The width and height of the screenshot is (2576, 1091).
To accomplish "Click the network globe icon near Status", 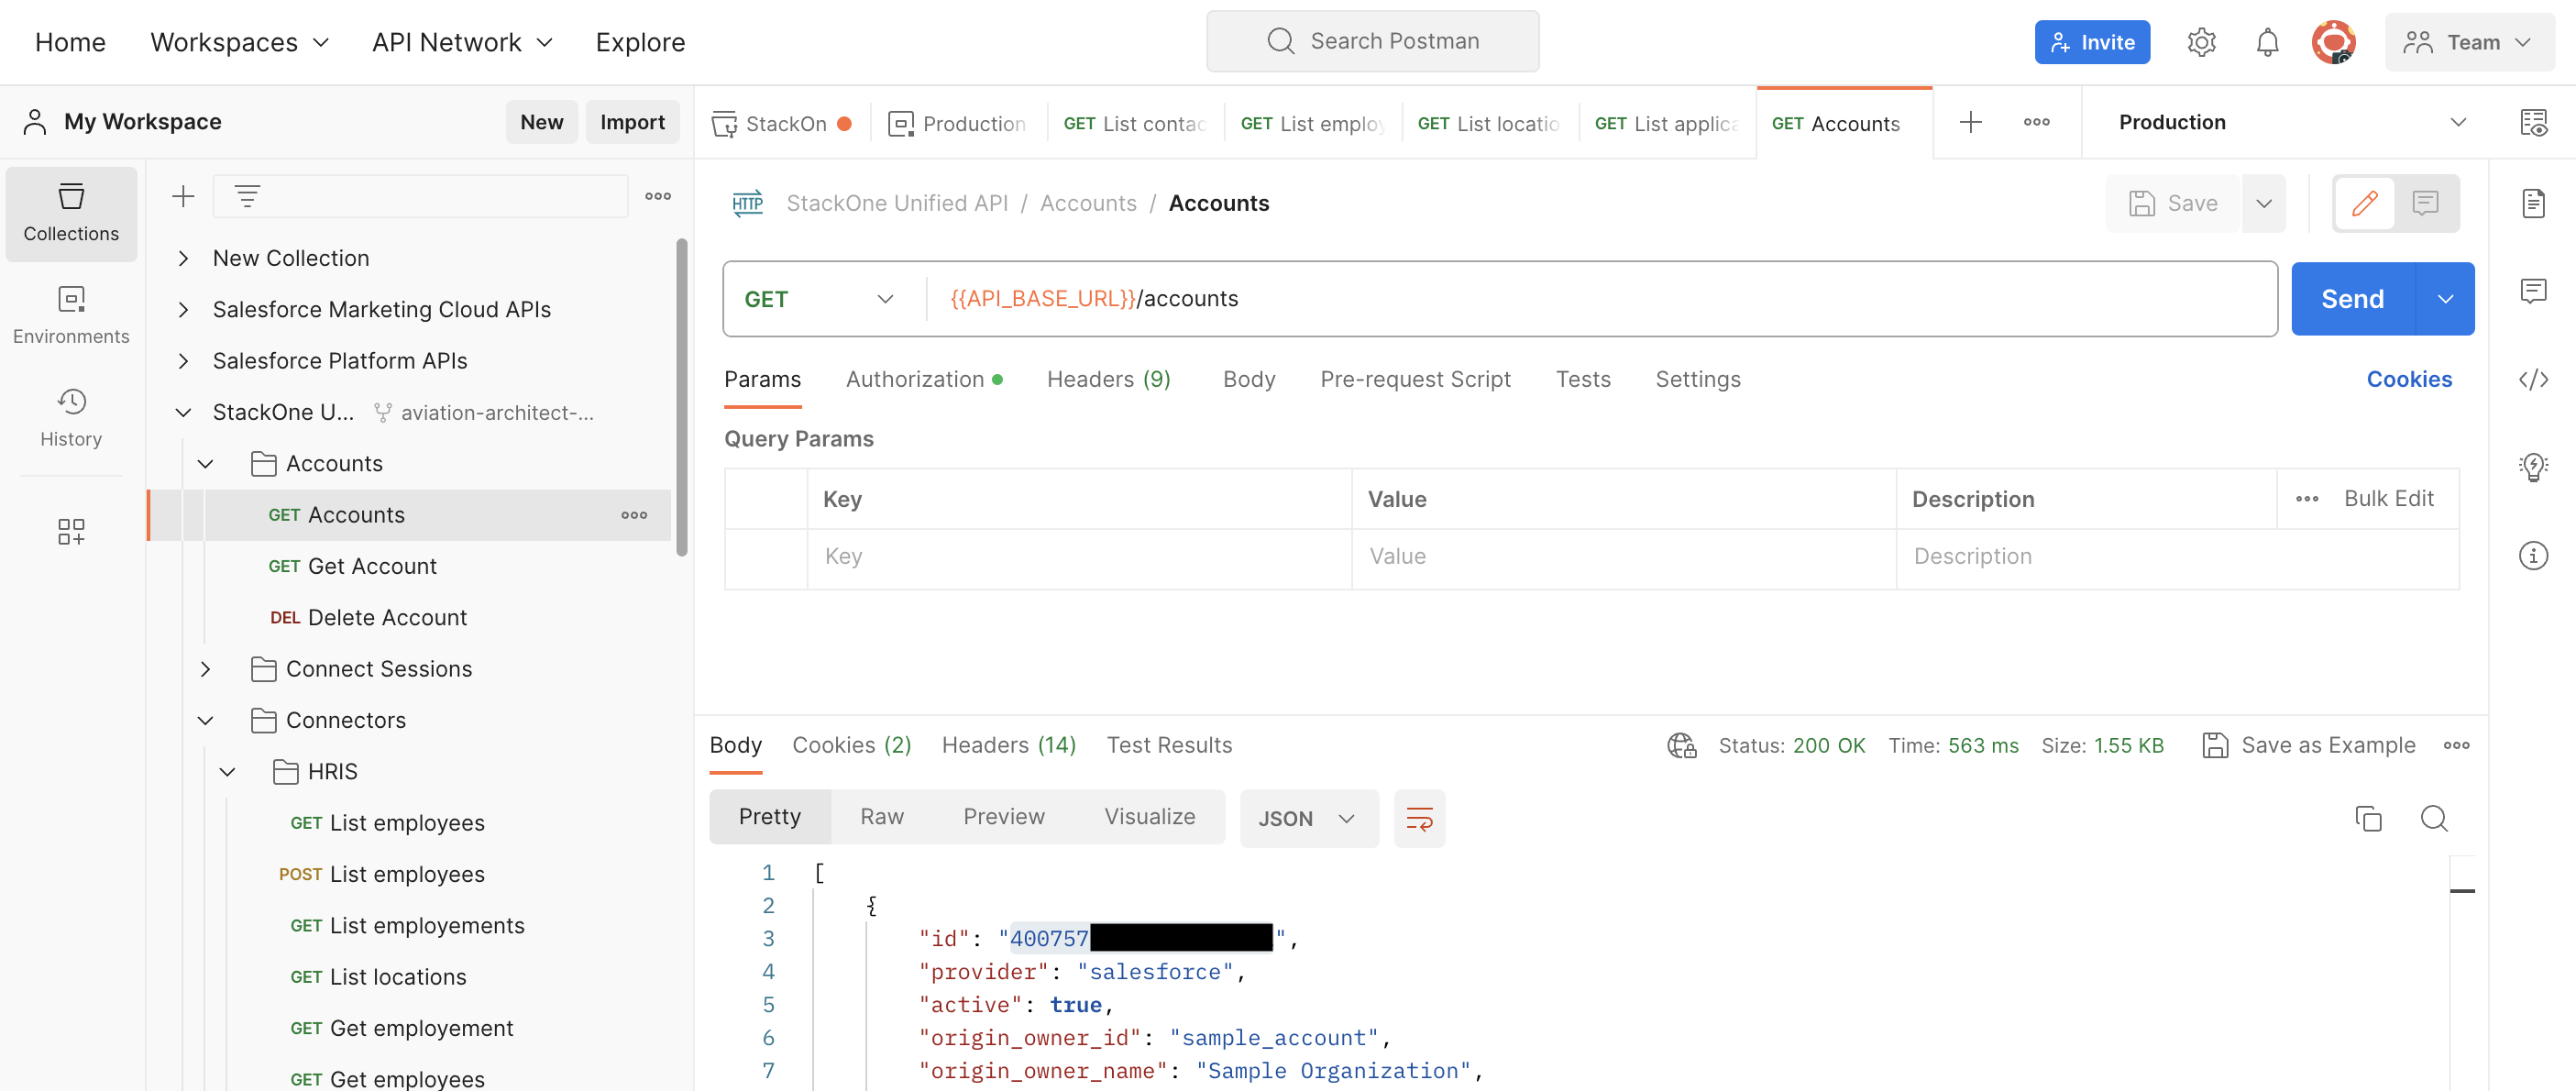I will pos(1682,745).
